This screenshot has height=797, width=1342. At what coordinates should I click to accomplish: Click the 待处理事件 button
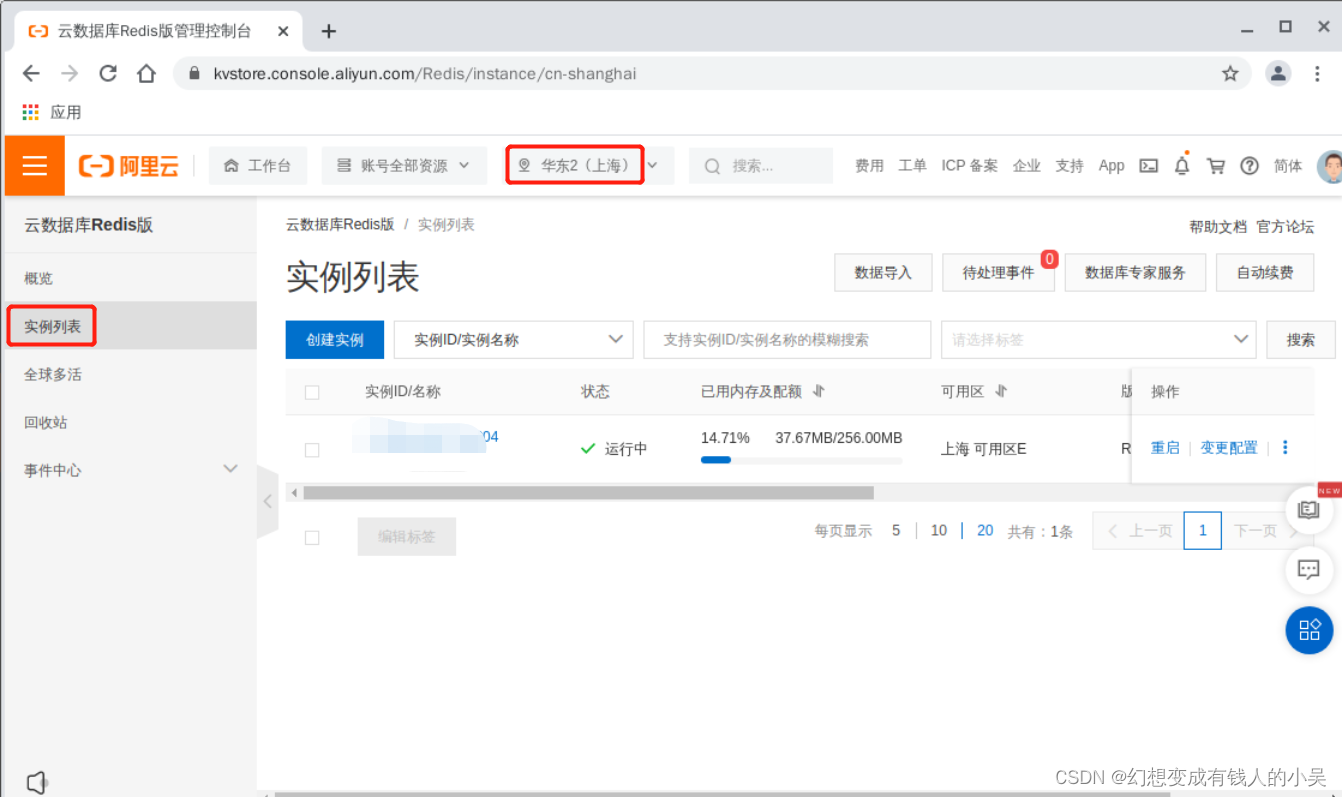coord(998,272)
